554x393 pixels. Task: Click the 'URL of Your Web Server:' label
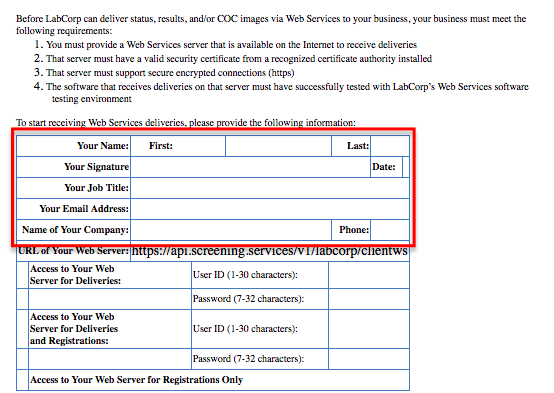pos(73,251)
